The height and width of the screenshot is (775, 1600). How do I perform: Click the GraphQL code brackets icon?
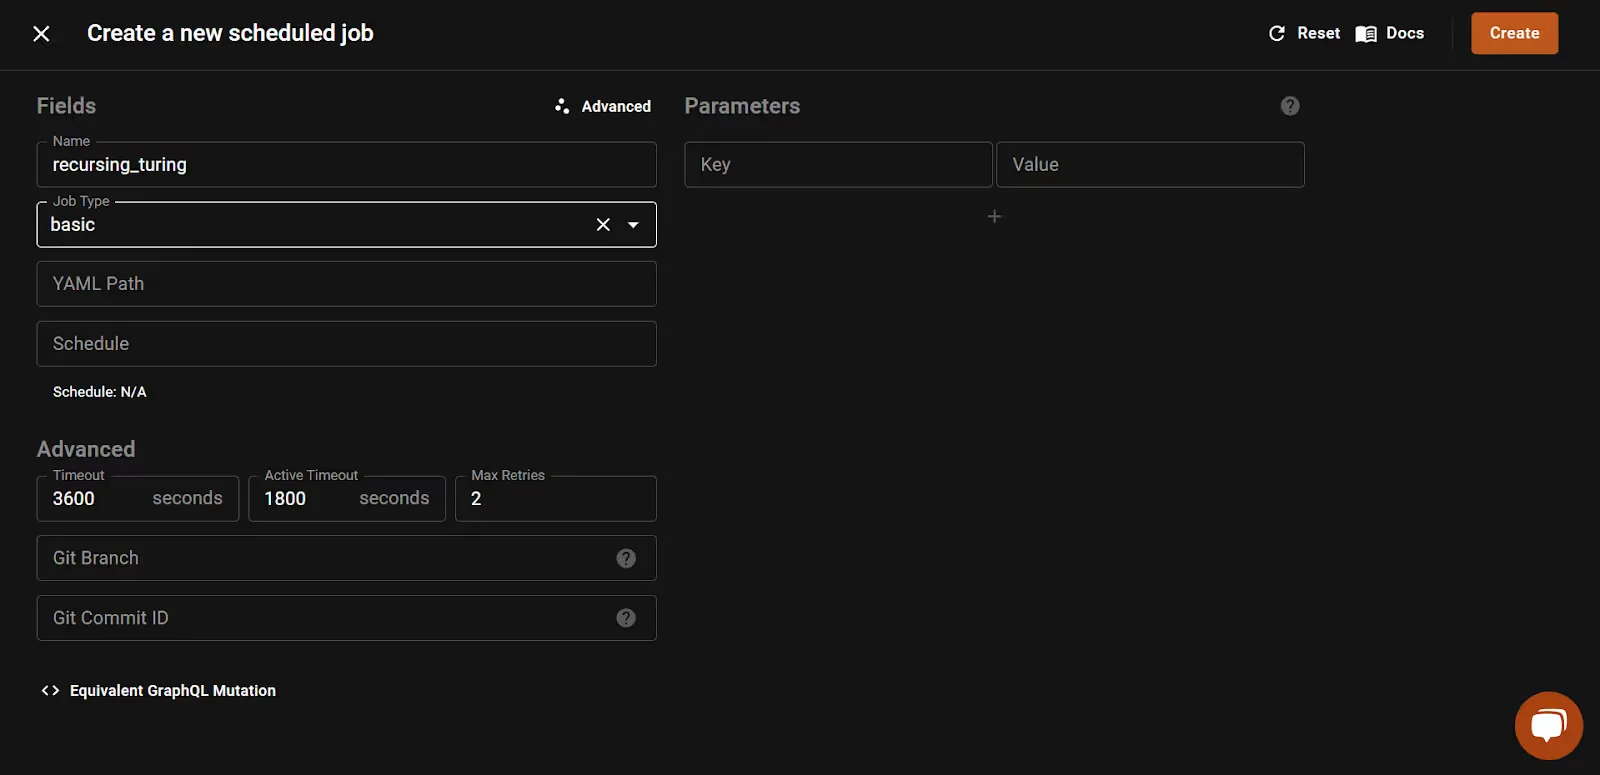(50, 691)
